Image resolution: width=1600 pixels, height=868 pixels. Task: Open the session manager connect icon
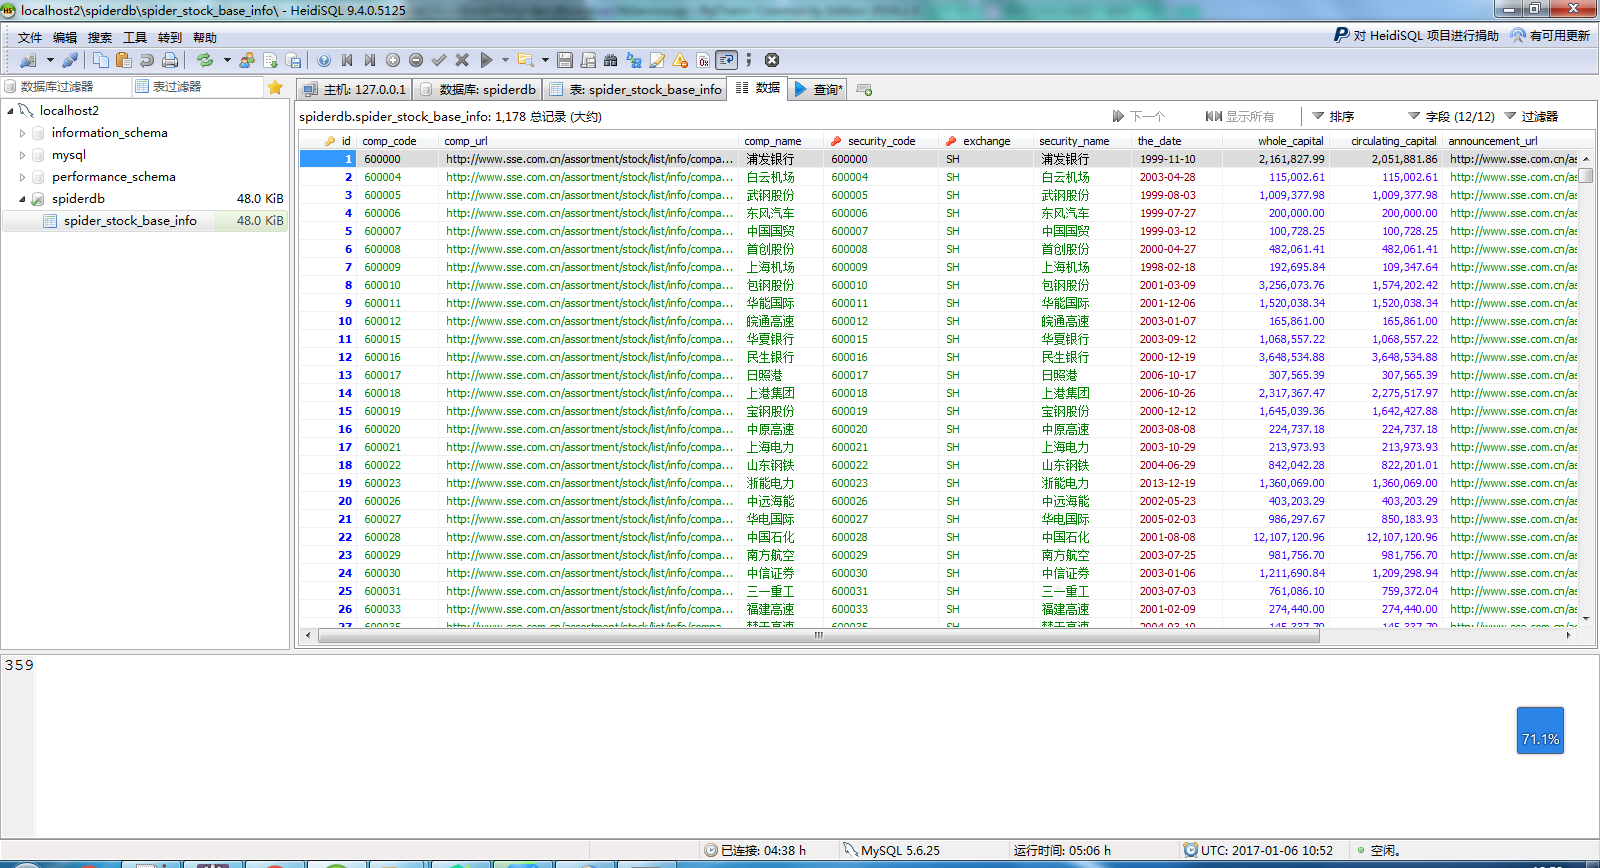pos(27,60)
